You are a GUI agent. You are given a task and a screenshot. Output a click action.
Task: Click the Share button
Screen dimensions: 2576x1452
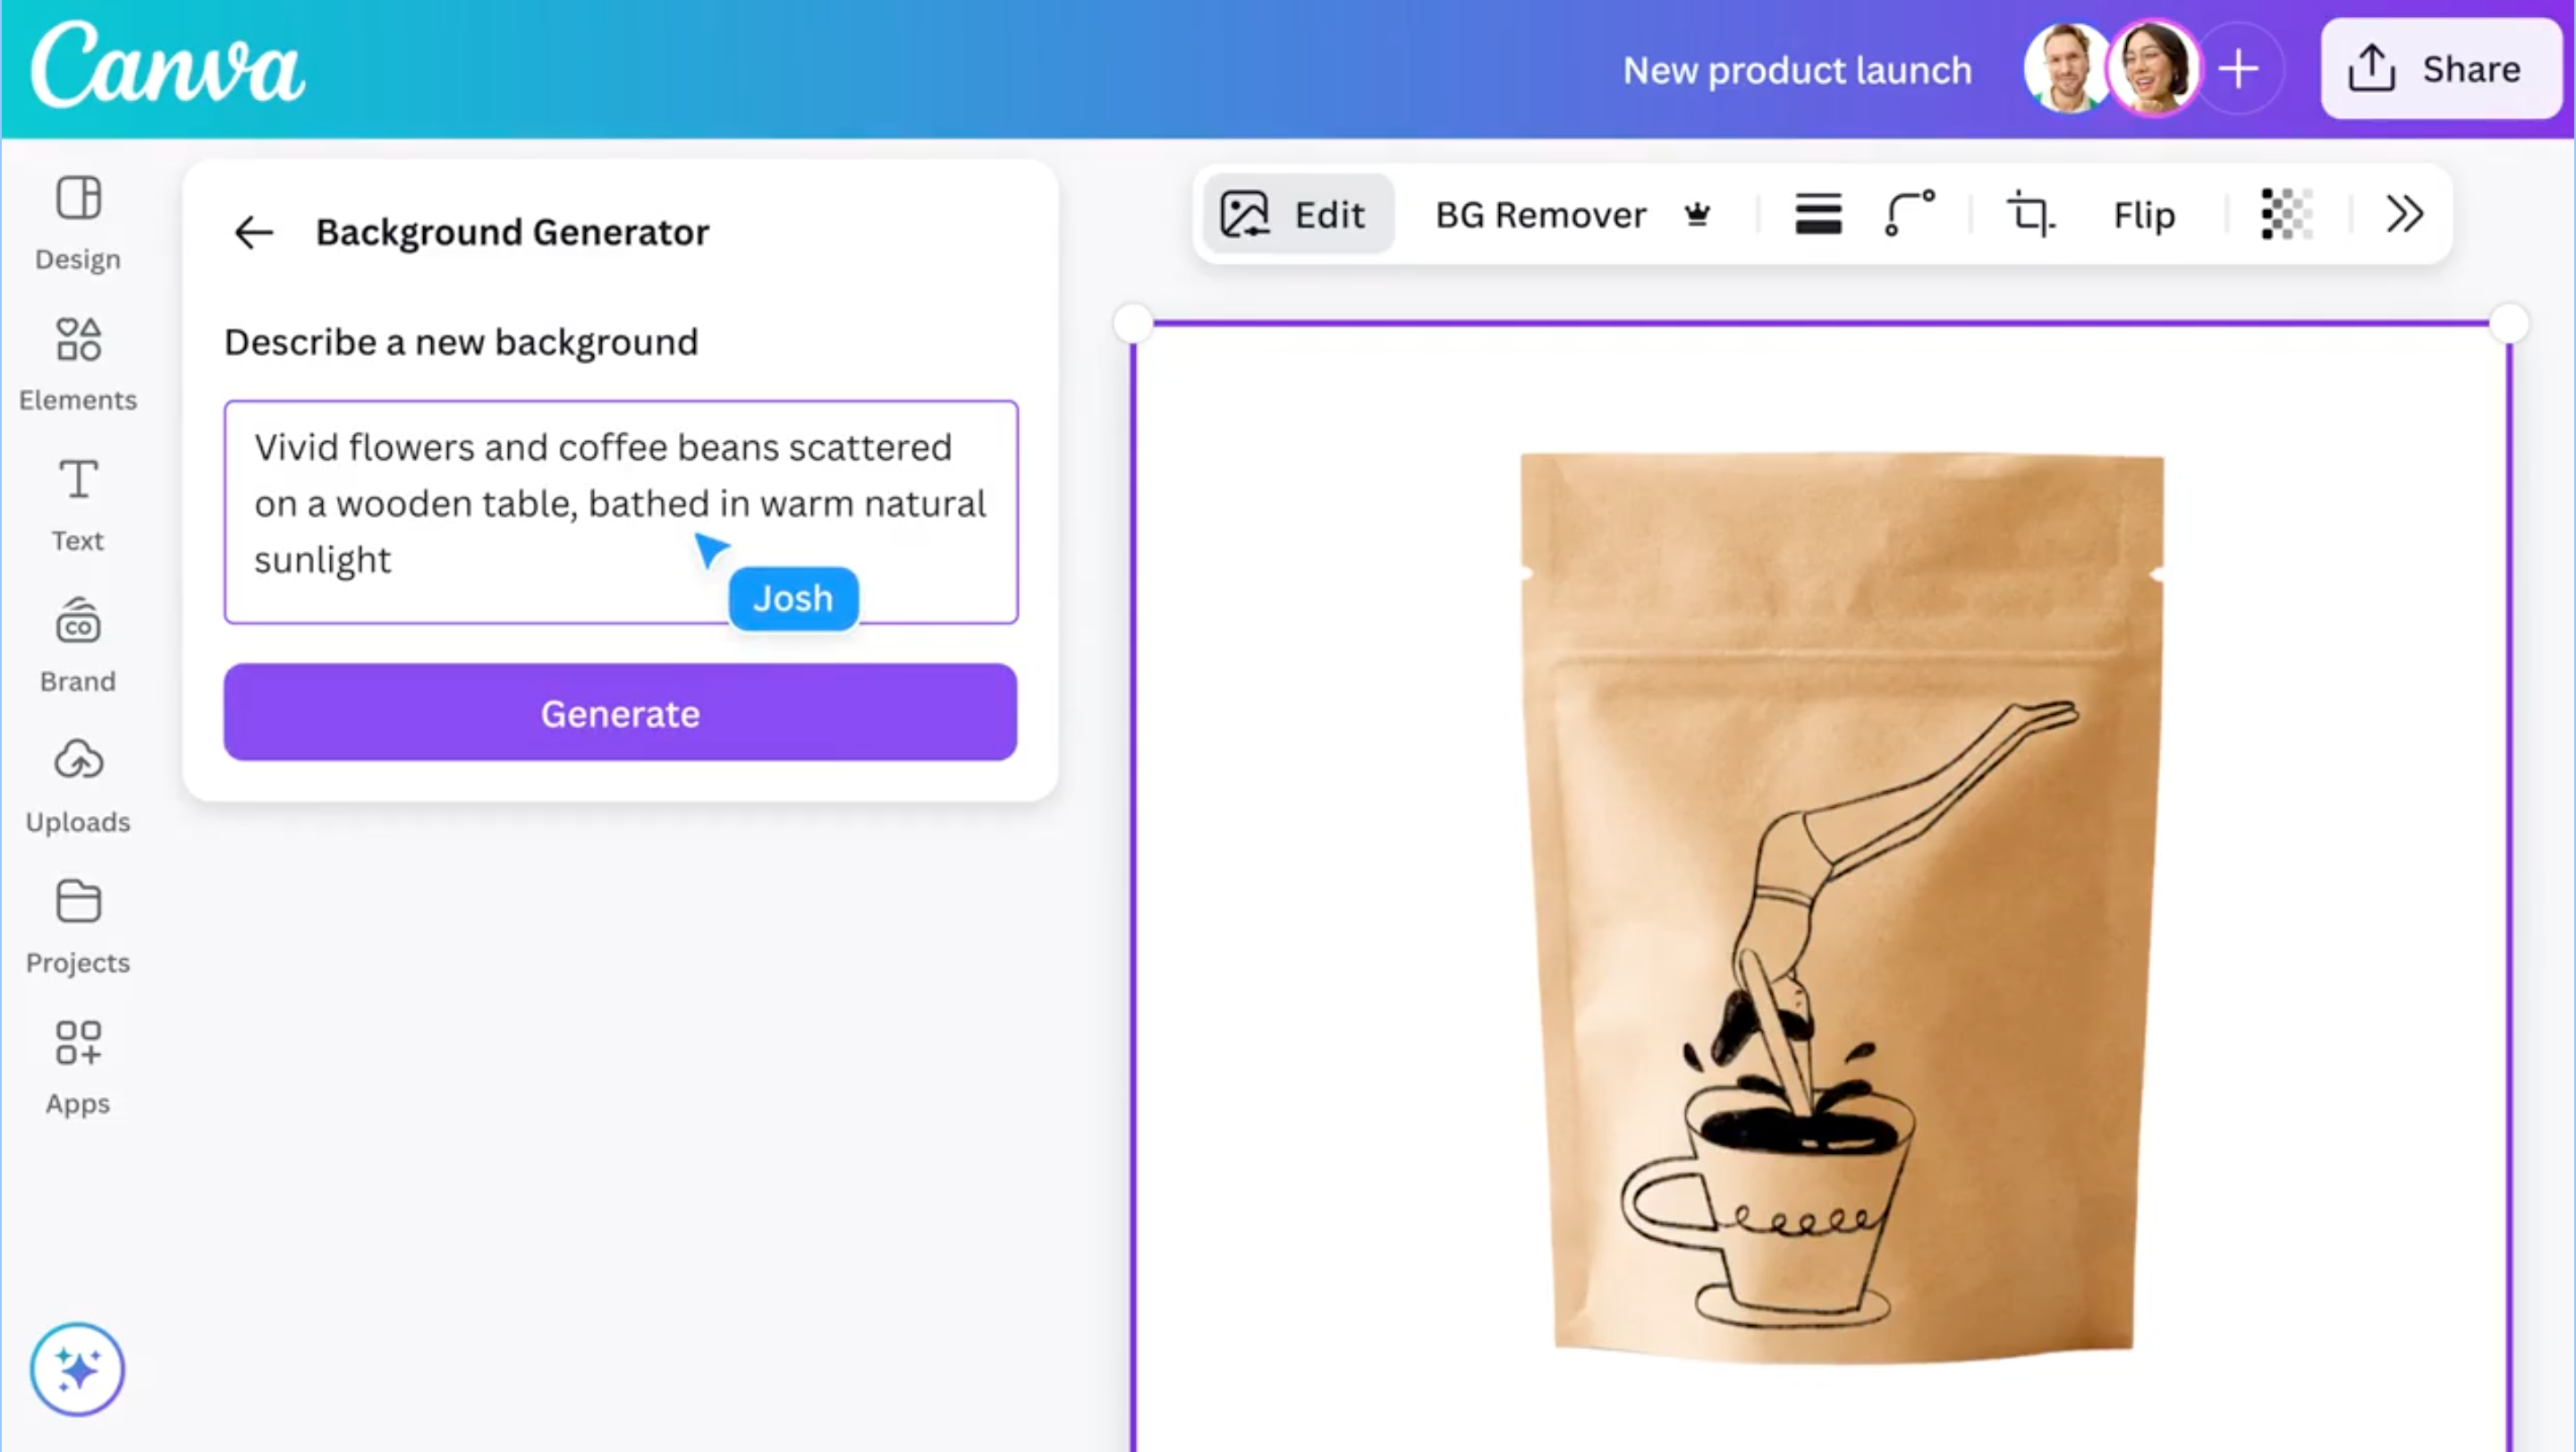click(x=2439, y=69)
